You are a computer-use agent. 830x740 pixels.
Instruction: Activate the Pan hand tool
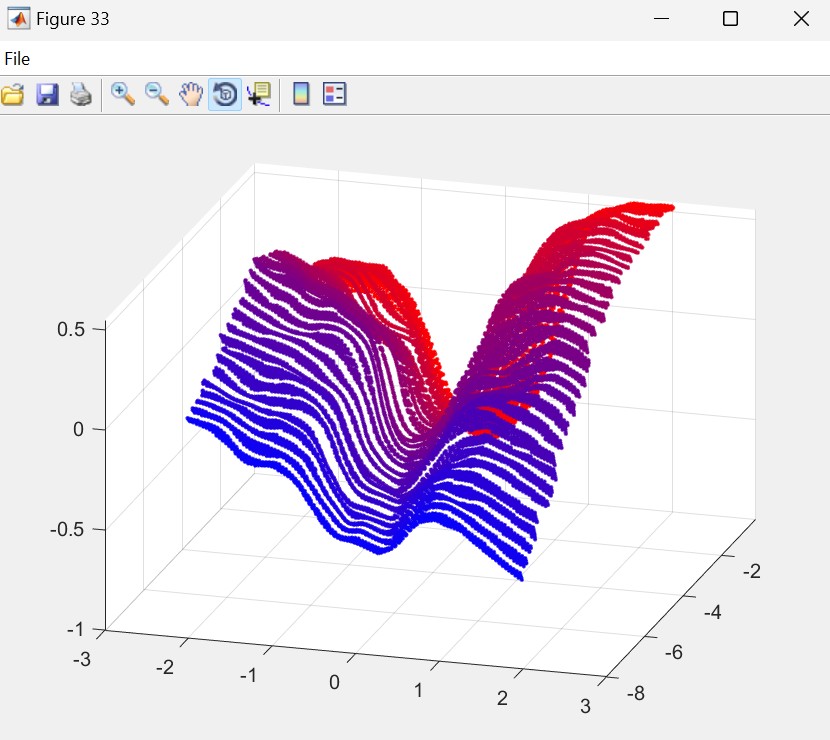coord(191,95)
